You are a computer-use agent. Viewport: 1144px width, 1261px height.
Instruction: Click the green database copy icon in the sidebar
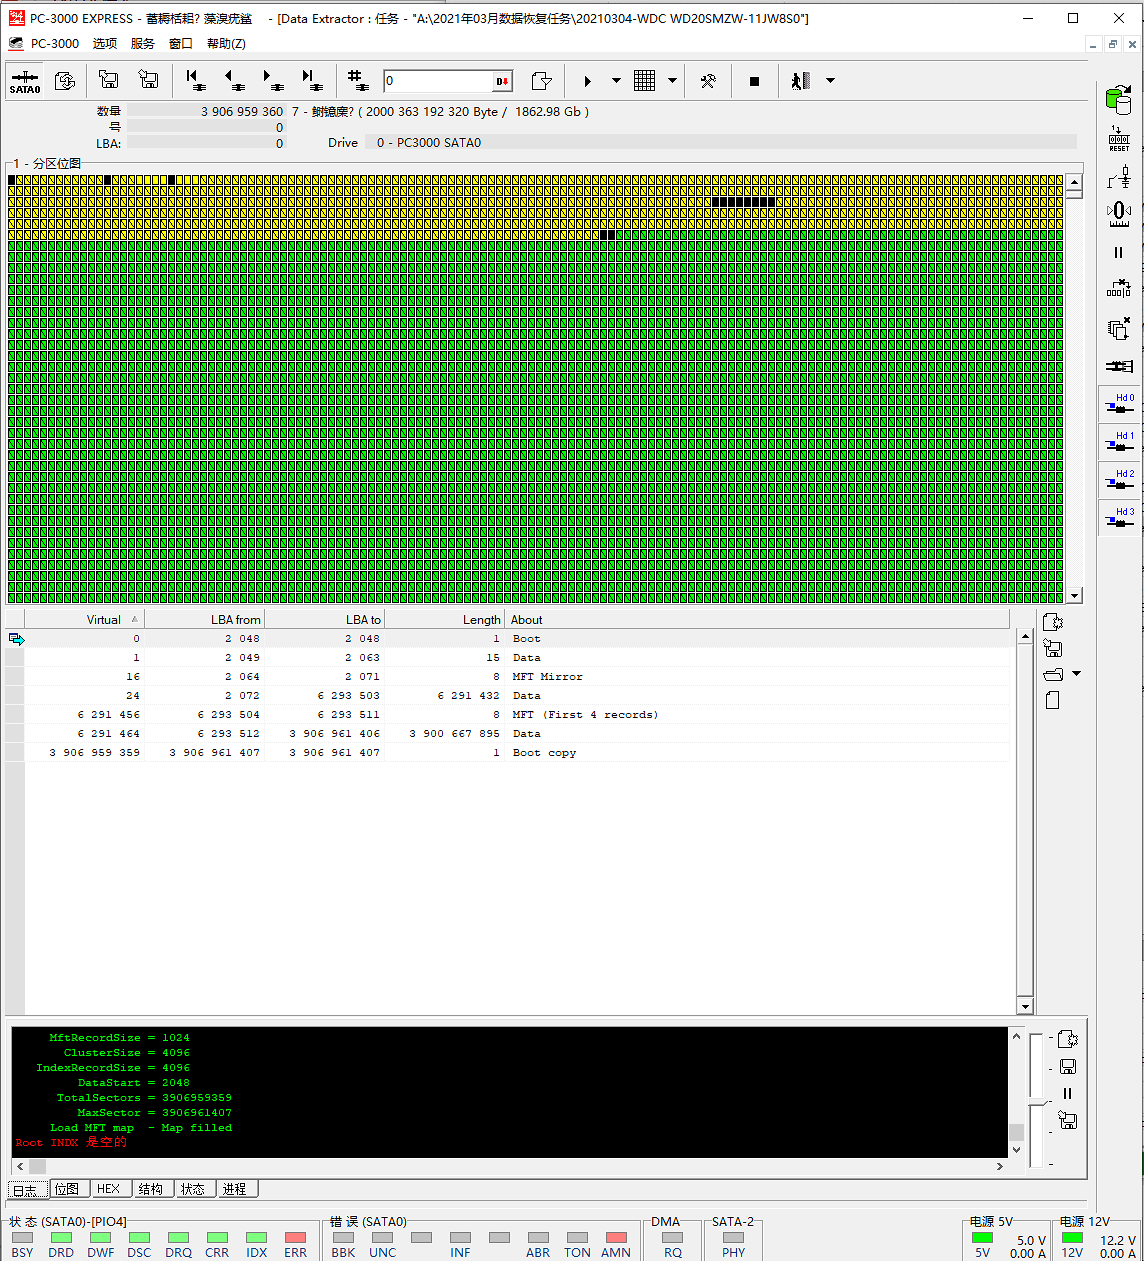(1119, 100)
